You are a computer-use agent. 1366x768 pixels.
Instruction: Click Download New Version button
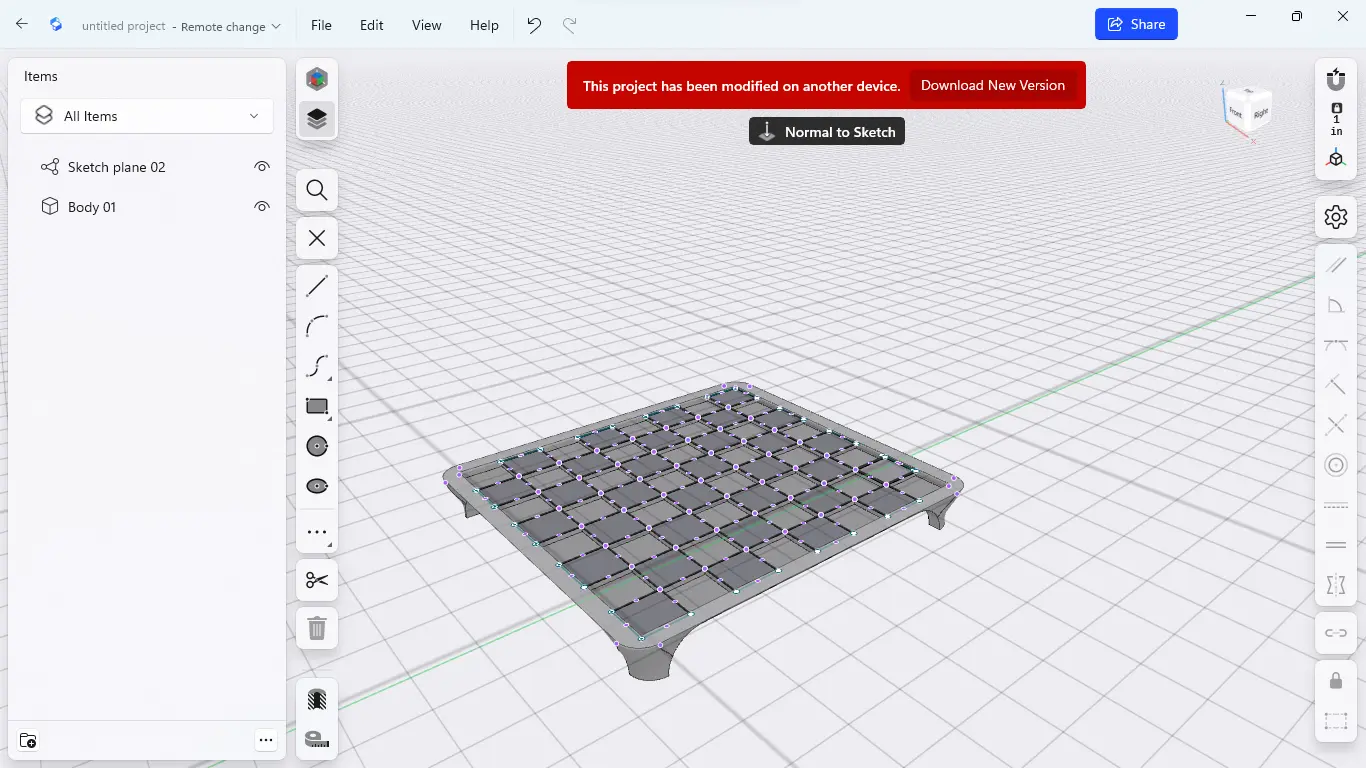992,86
